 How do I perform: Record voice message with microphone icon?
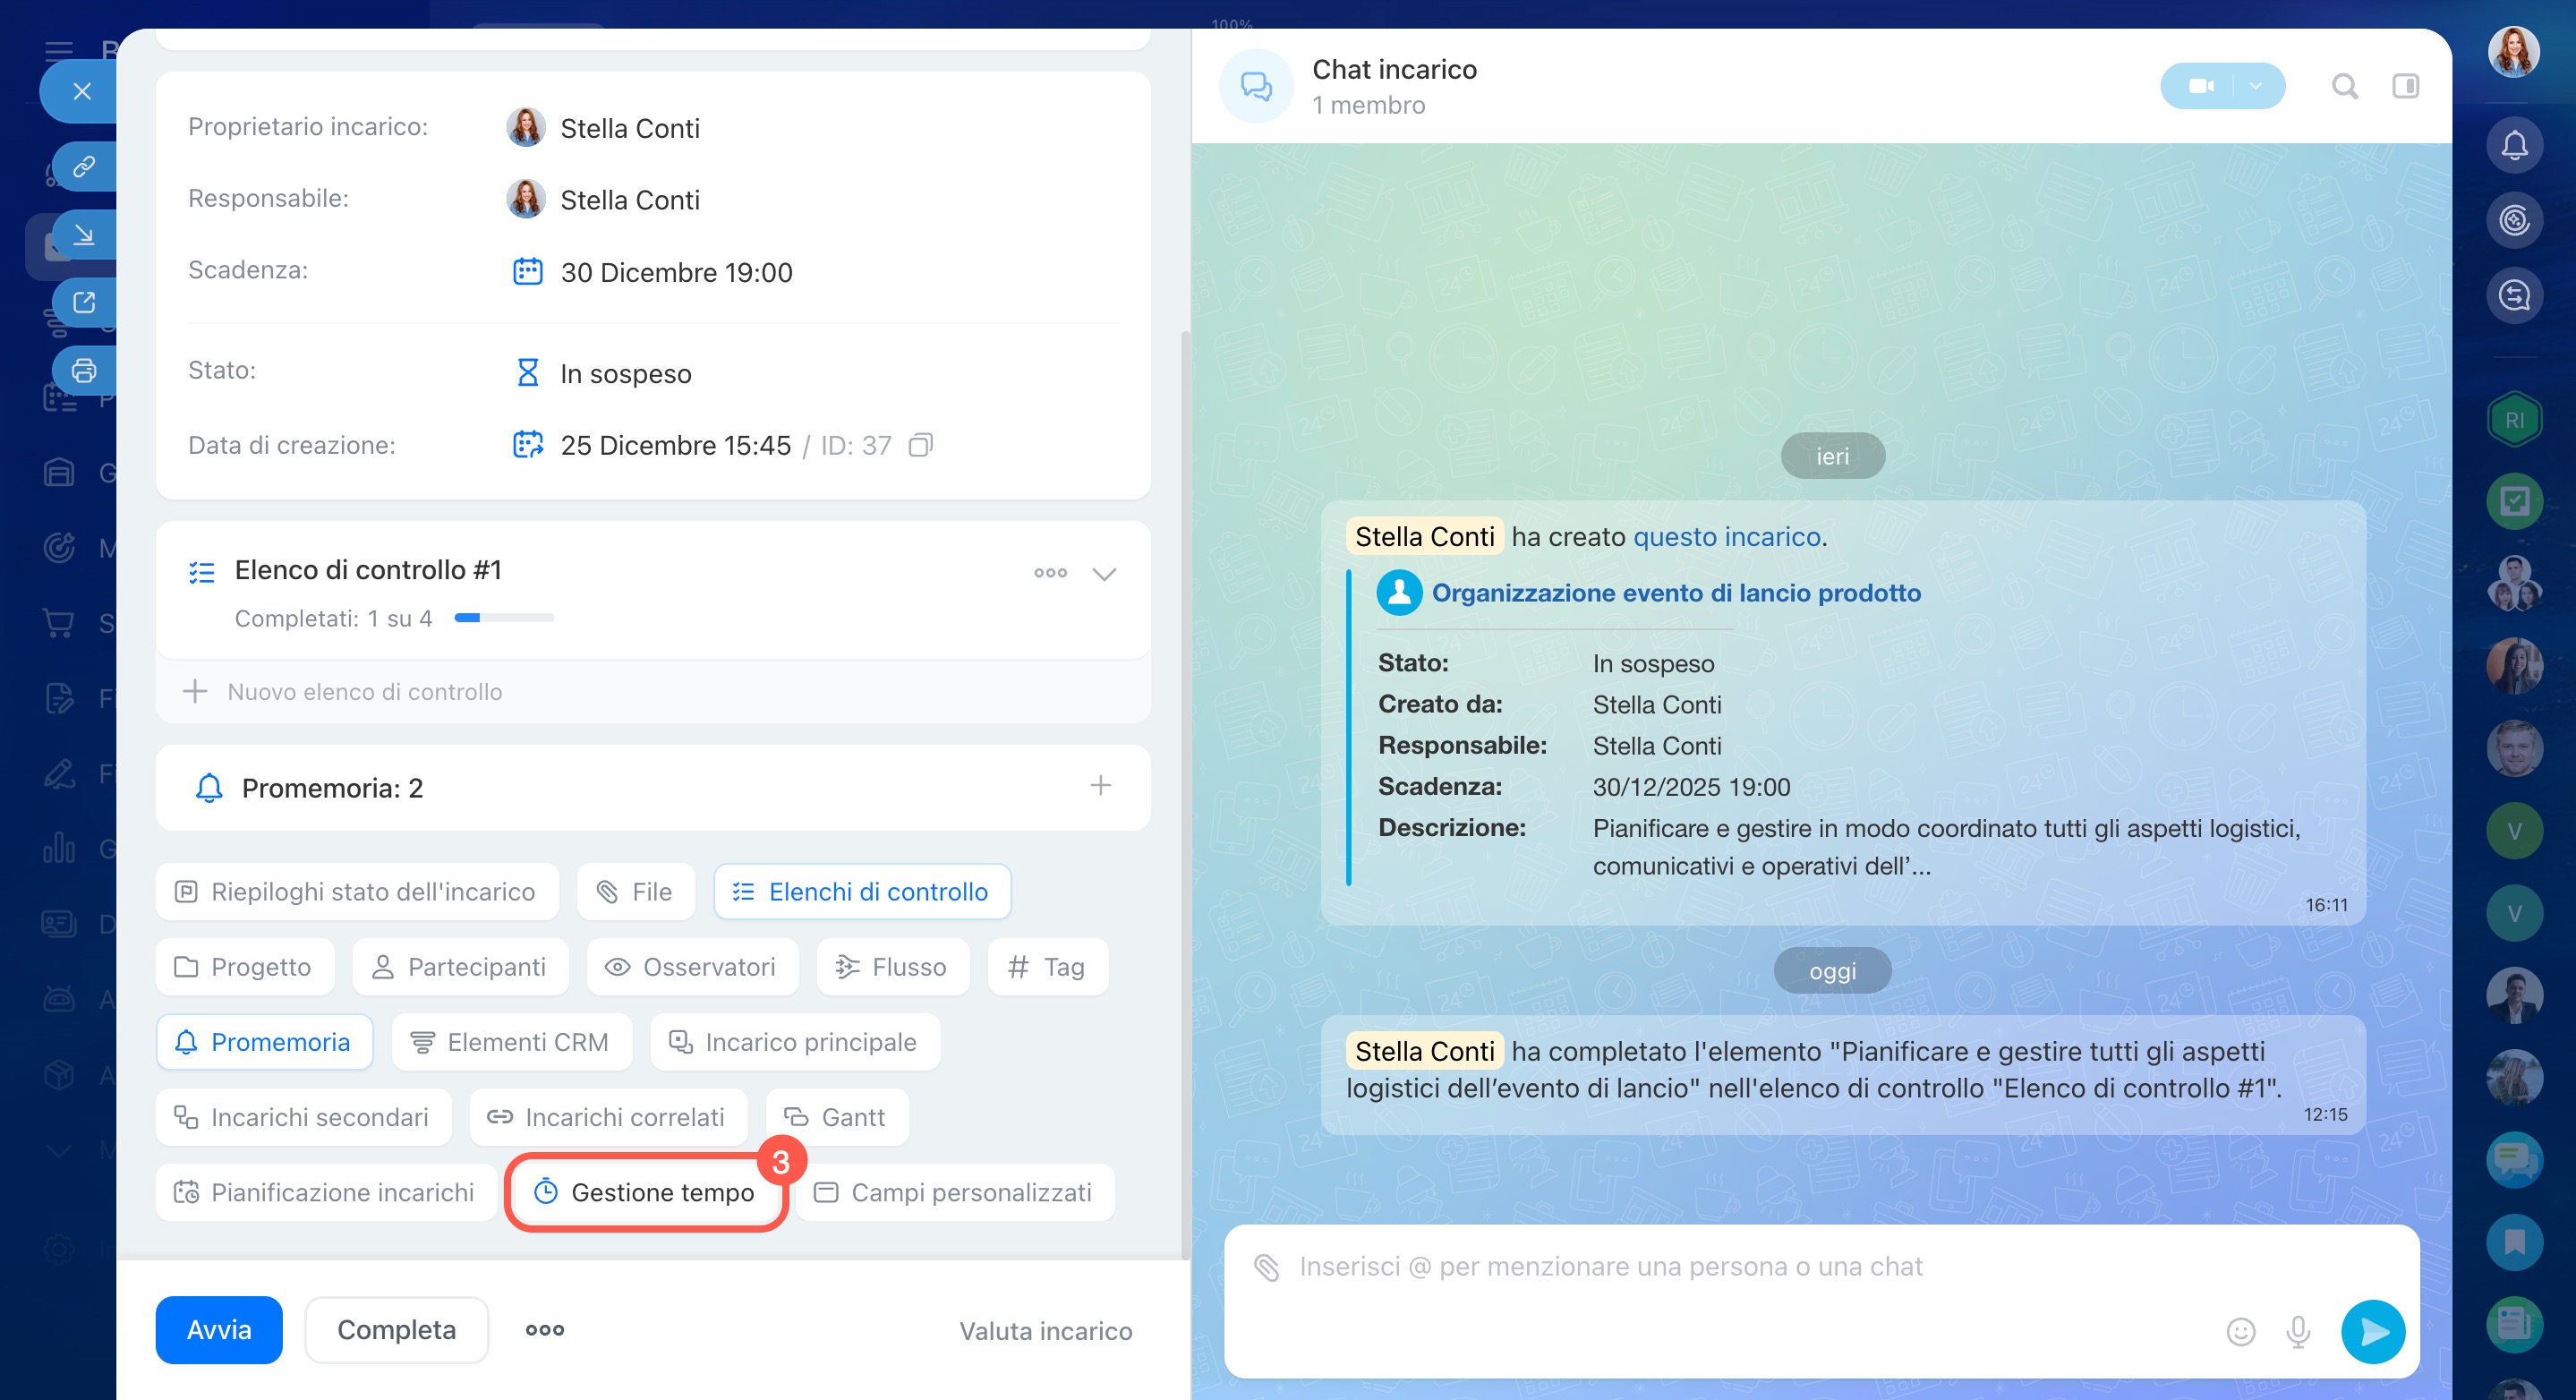tap(2298, 1331)
